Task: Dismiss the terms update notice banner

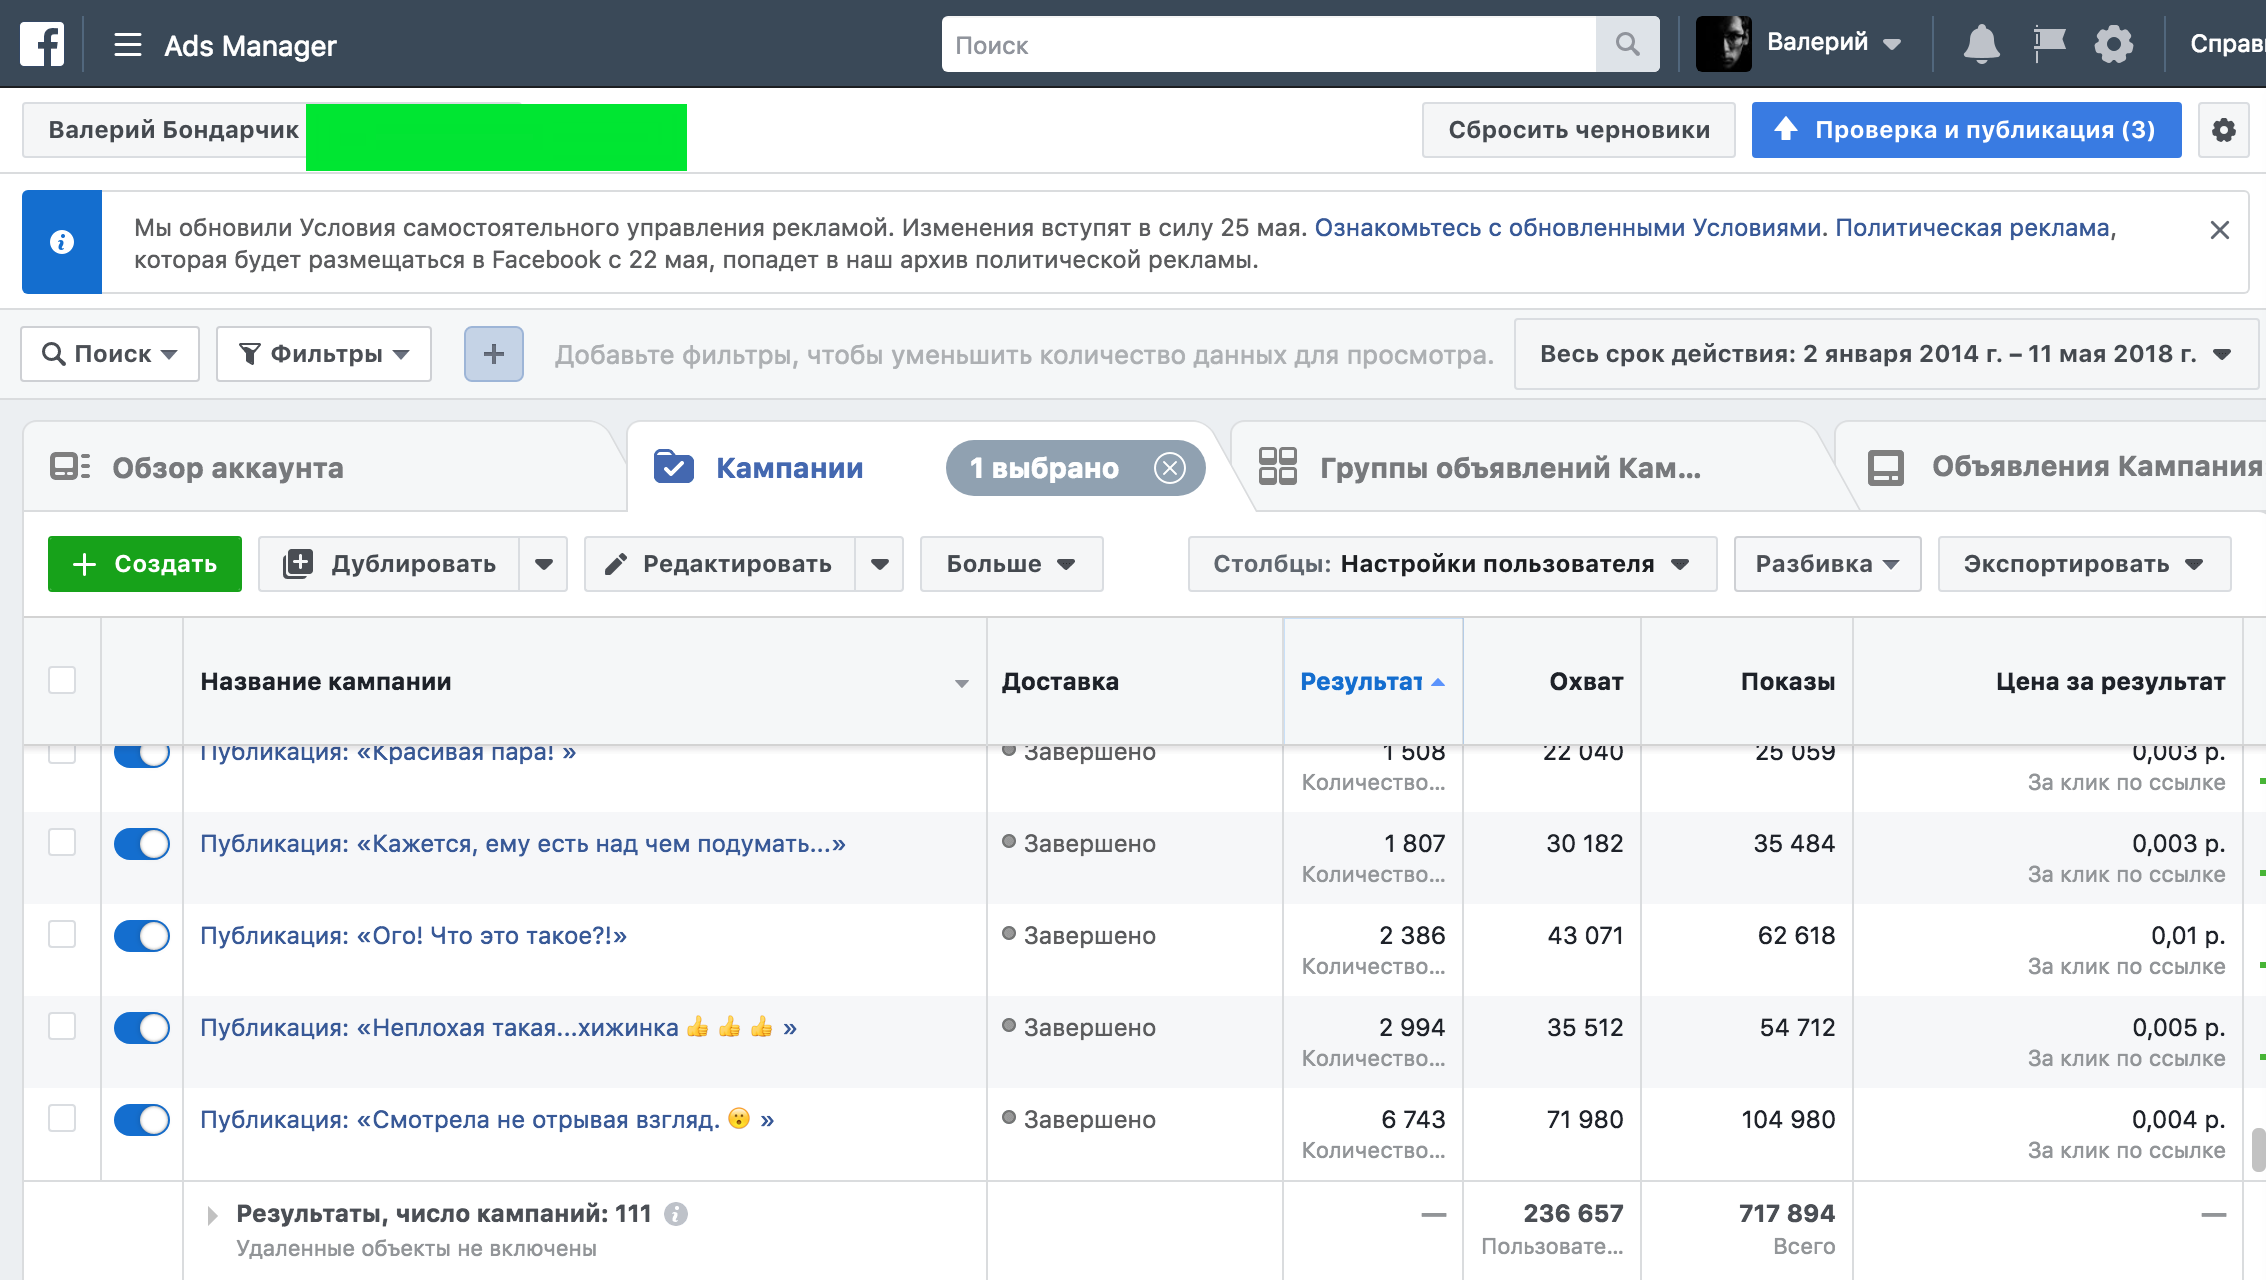Action: (x=2219, y=230)
